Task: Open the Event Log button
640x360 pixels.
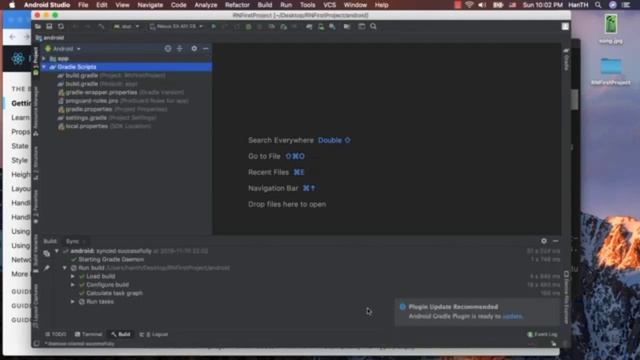Action: [x=542, y=334]
